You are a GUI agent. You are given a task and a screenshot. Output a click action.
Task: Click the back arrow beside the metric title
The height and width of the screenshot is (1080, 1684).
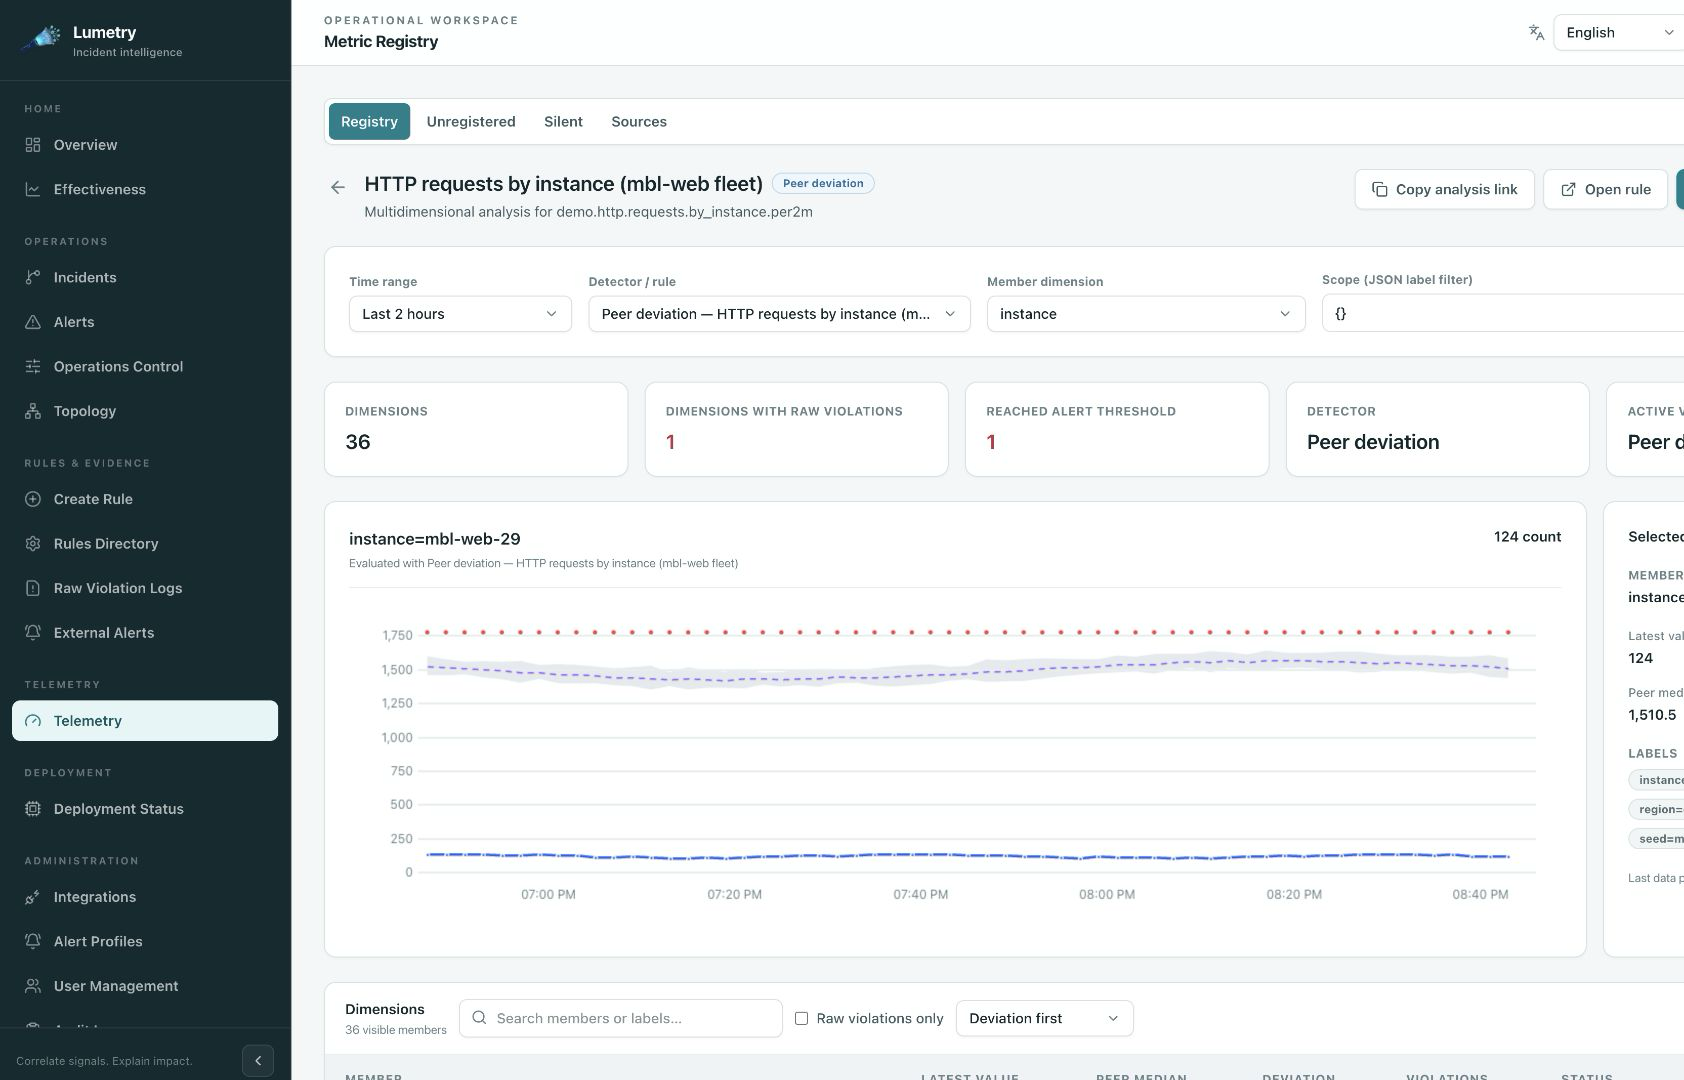tap(338, 187)
